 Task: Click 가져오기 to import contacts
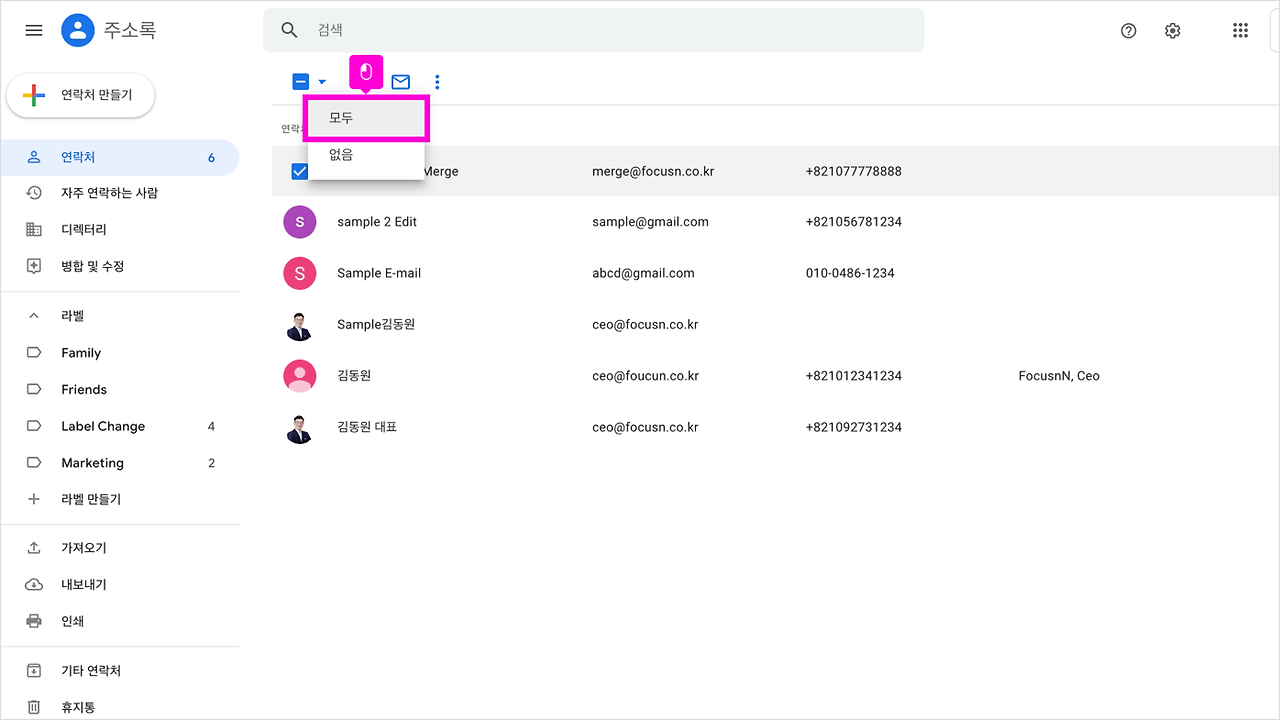[x=120, y=548]
